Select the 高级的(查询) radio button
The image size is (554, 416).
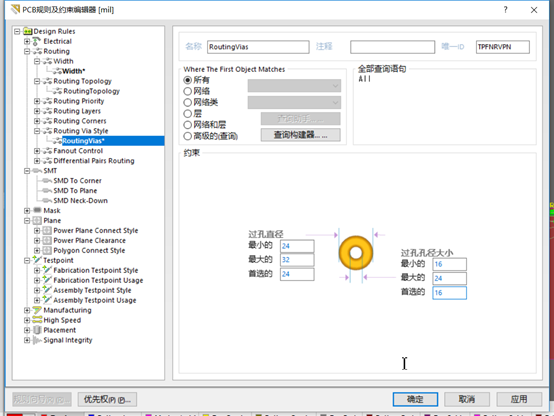(x=188, y=136)
